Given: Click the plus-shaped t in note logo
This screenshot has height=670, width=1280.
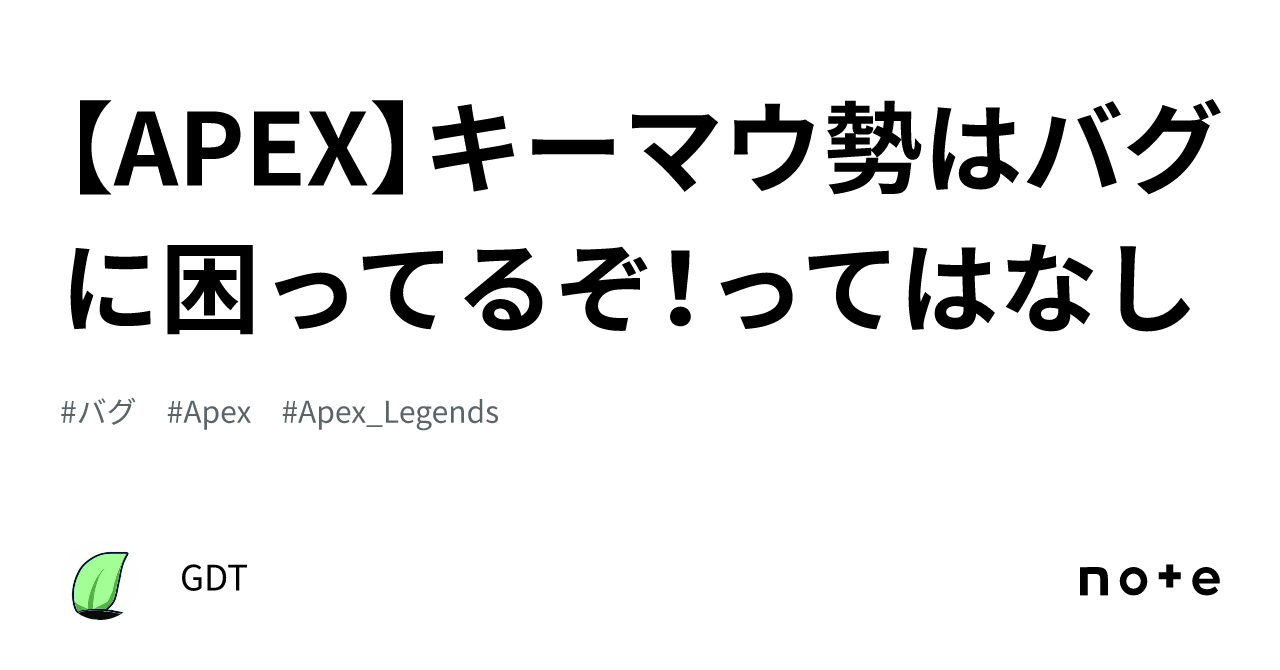Looking at the screenshot, I should point(1168,580).
